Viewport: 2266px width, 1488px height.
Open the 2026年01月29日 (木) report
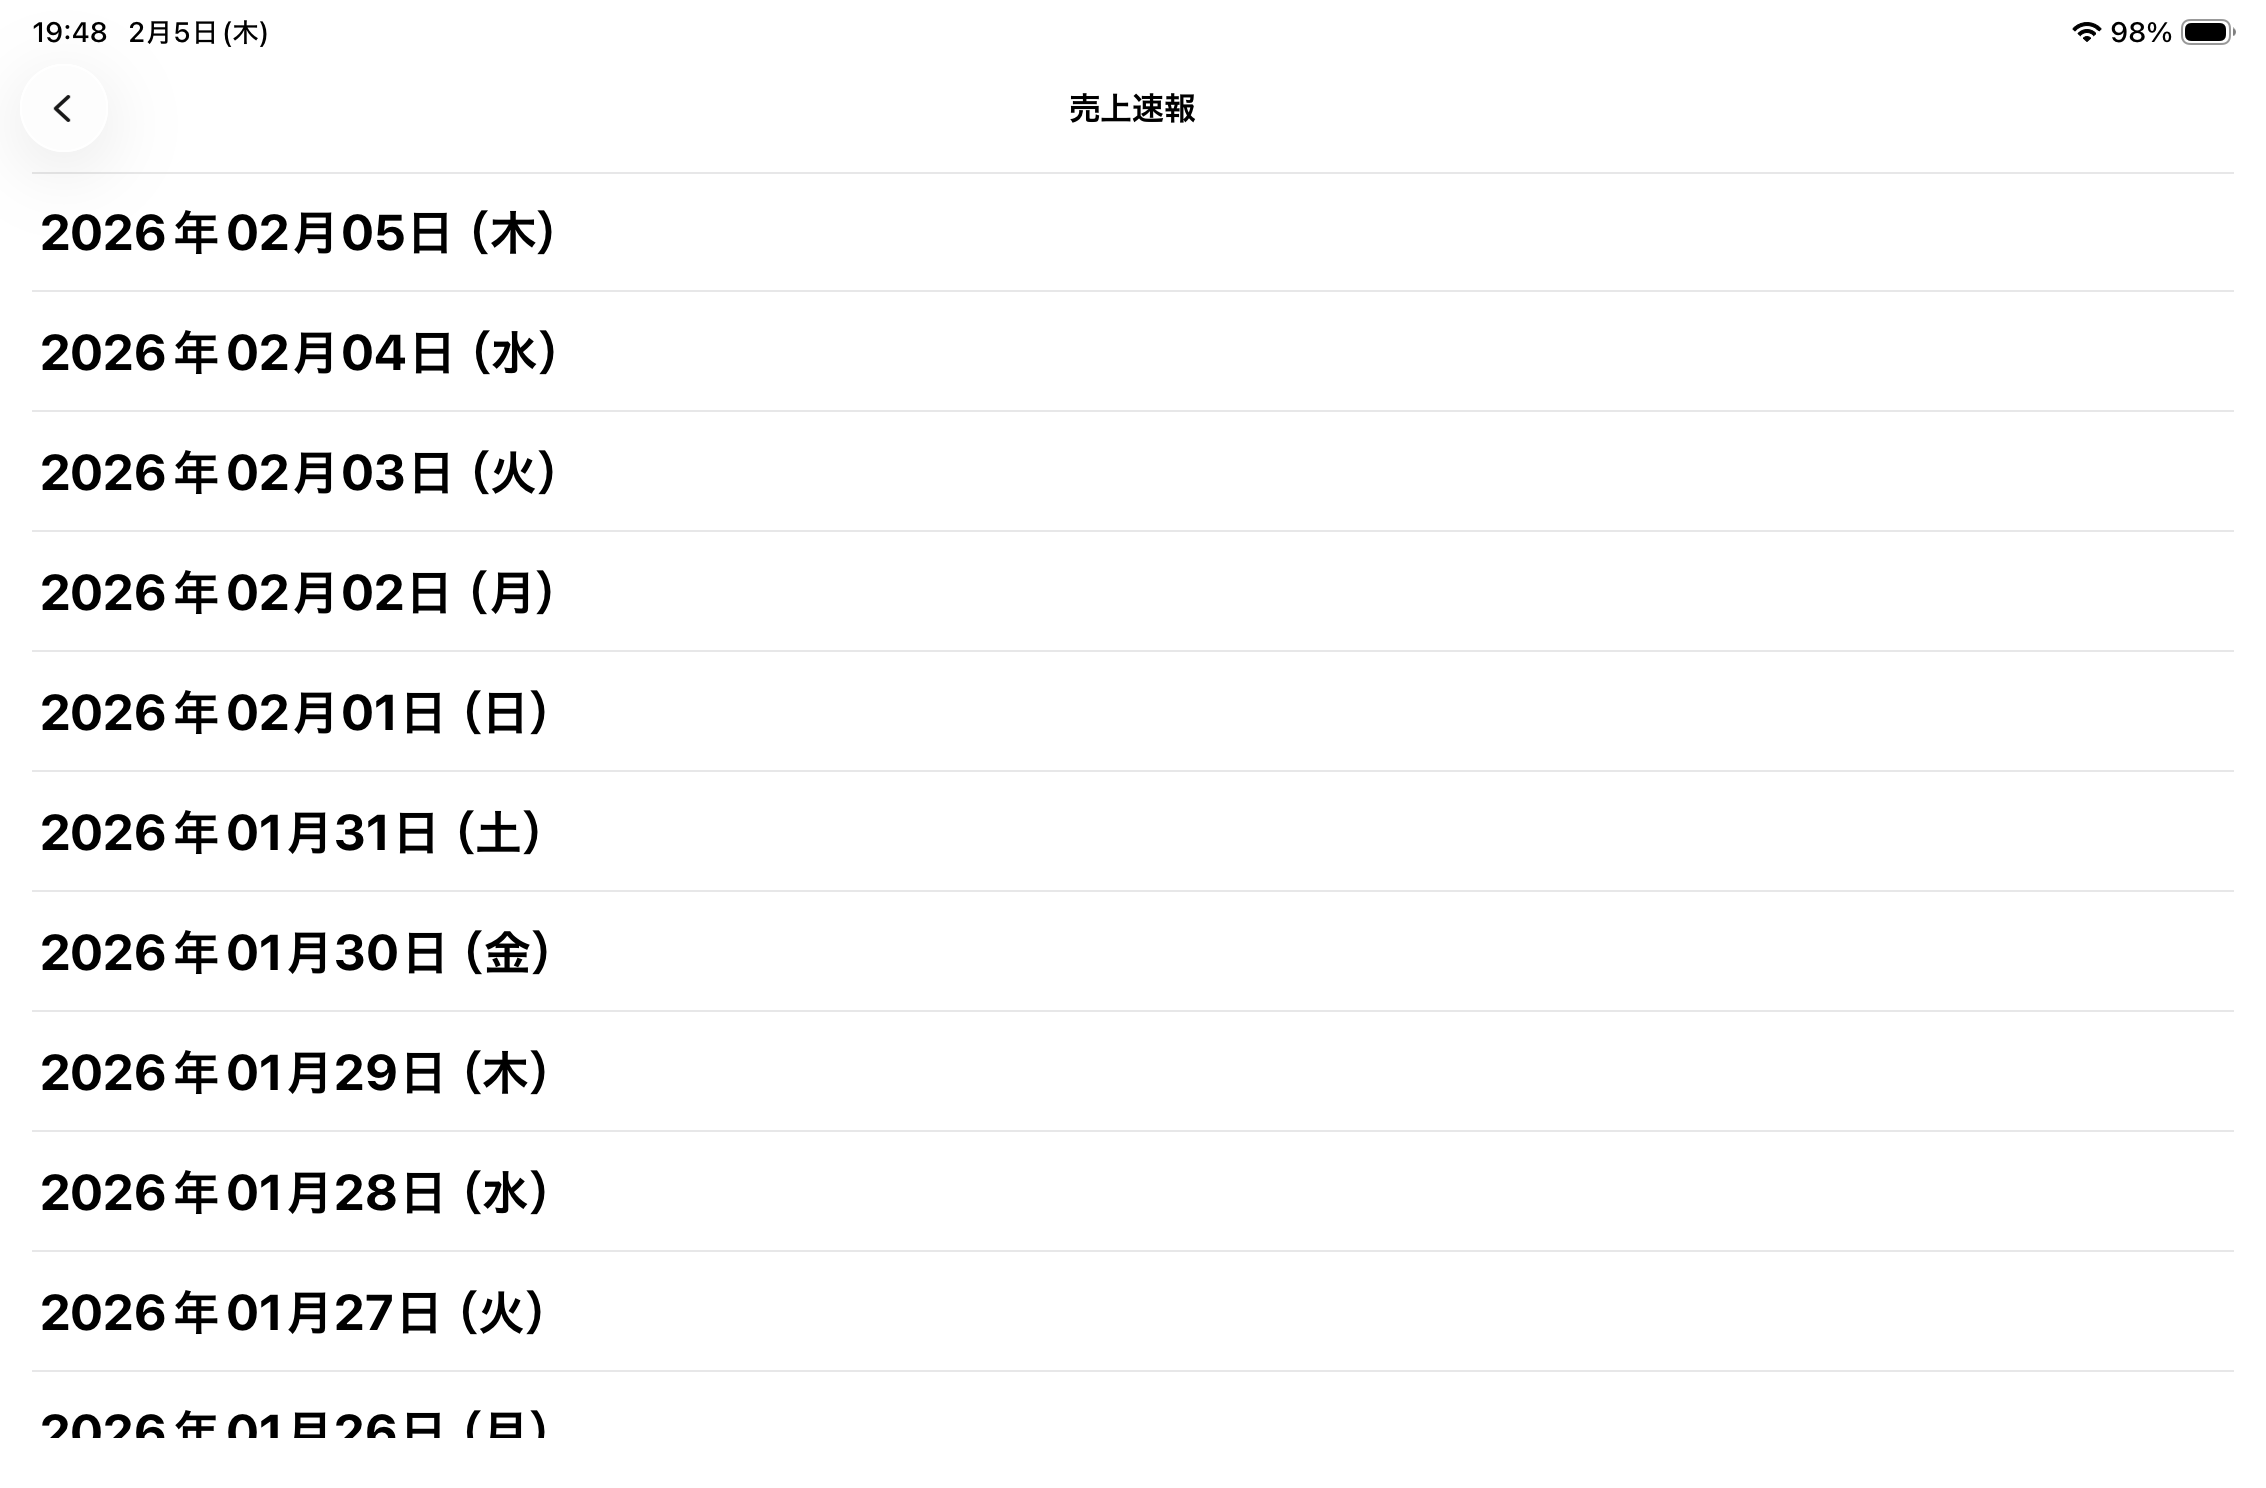pos(294,1073)
